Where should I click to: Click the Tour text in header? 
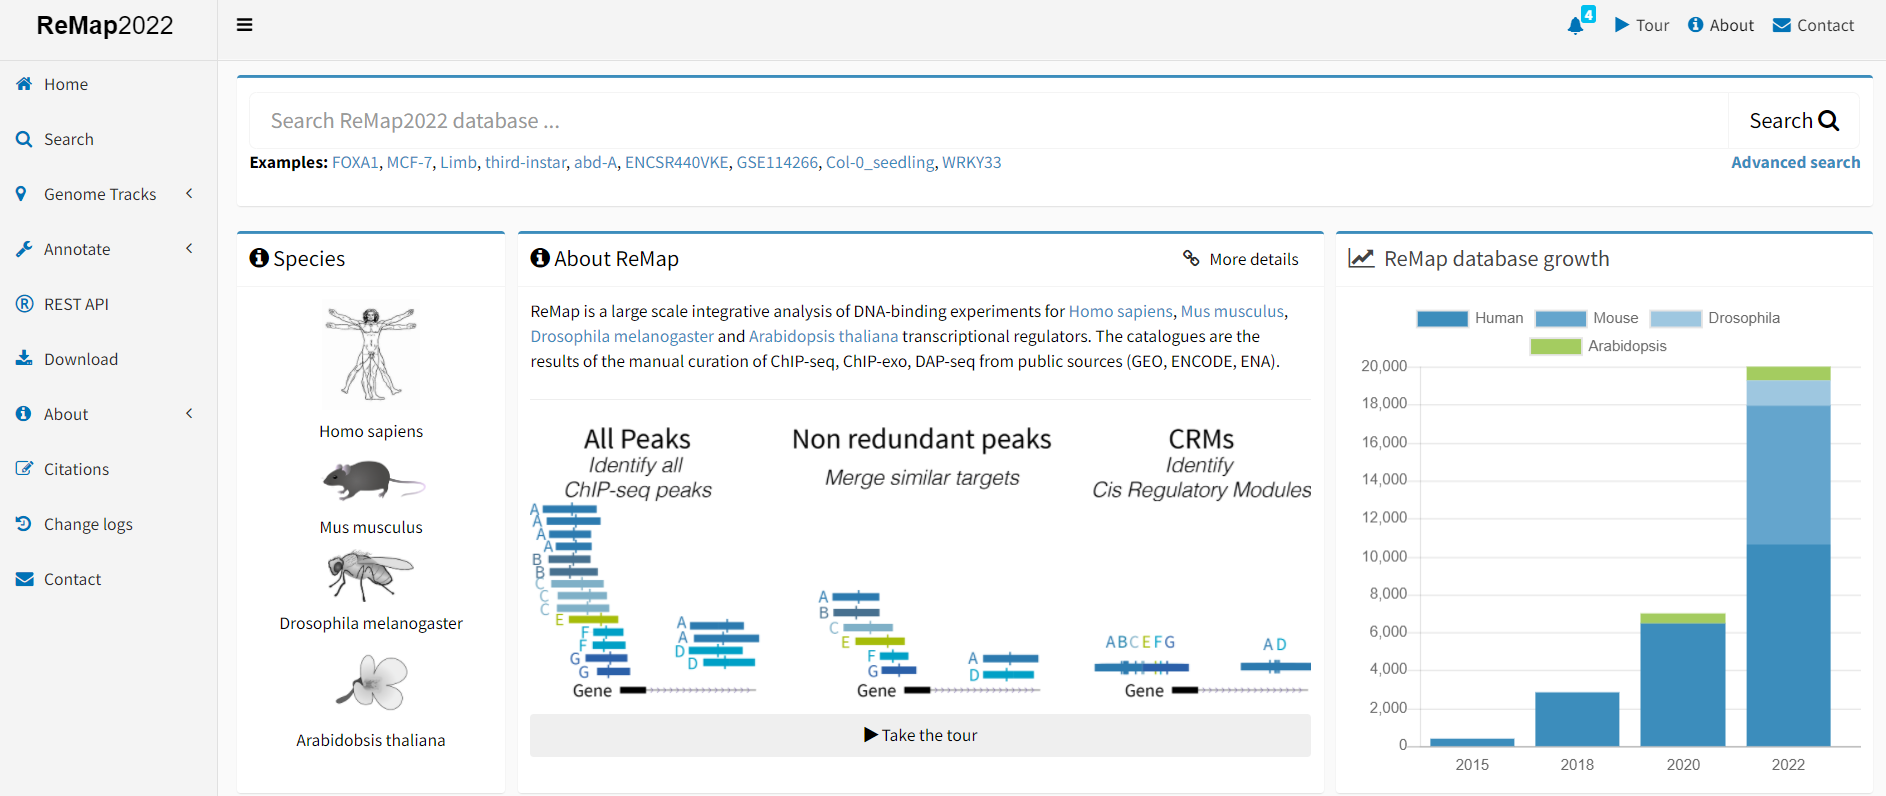(x=1652, y=26)
